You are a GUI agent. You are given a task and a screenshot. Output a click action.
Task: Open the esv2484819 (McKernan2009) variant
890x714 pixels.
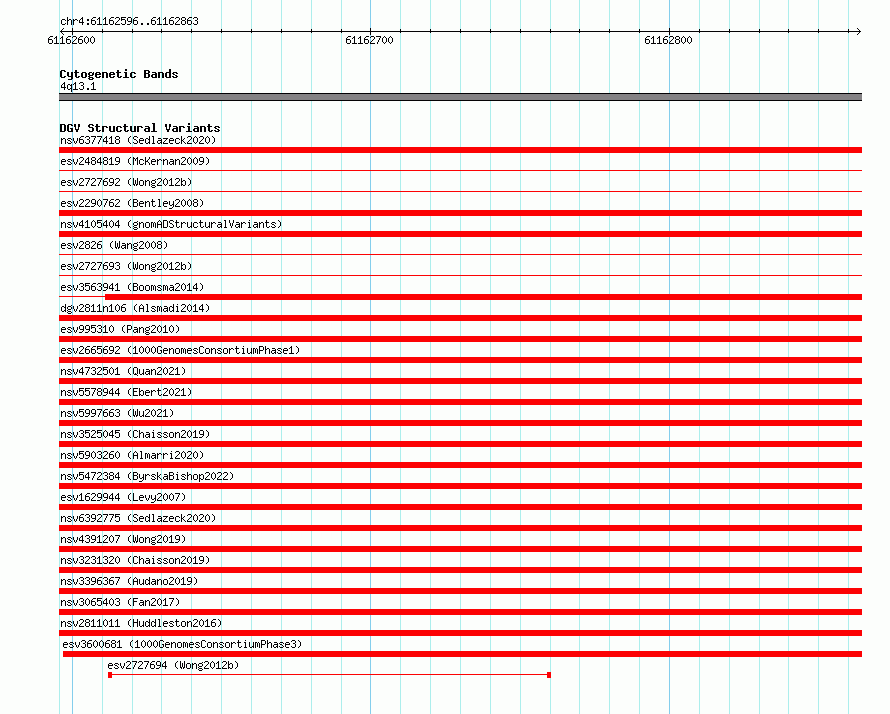[135, 161]
